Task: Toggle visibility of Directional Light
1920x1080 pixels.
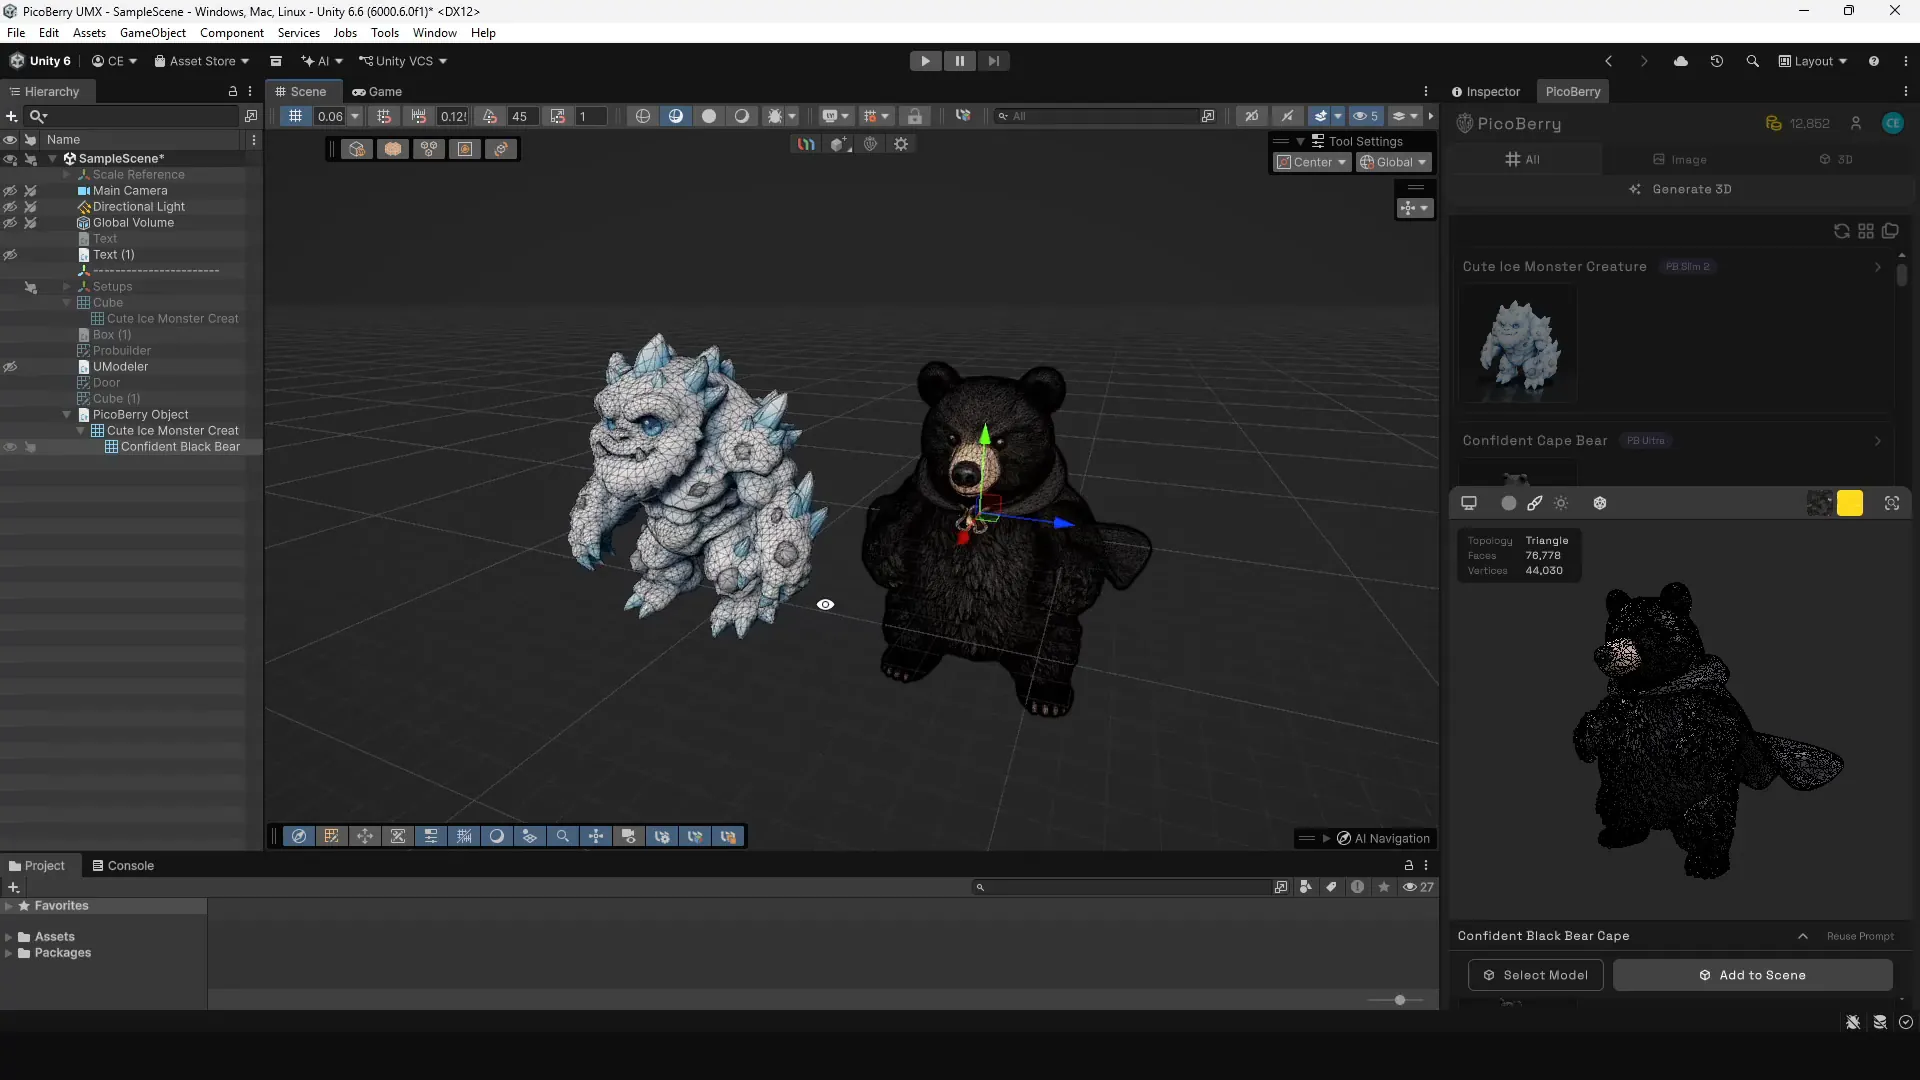Action: coord(10,207)
